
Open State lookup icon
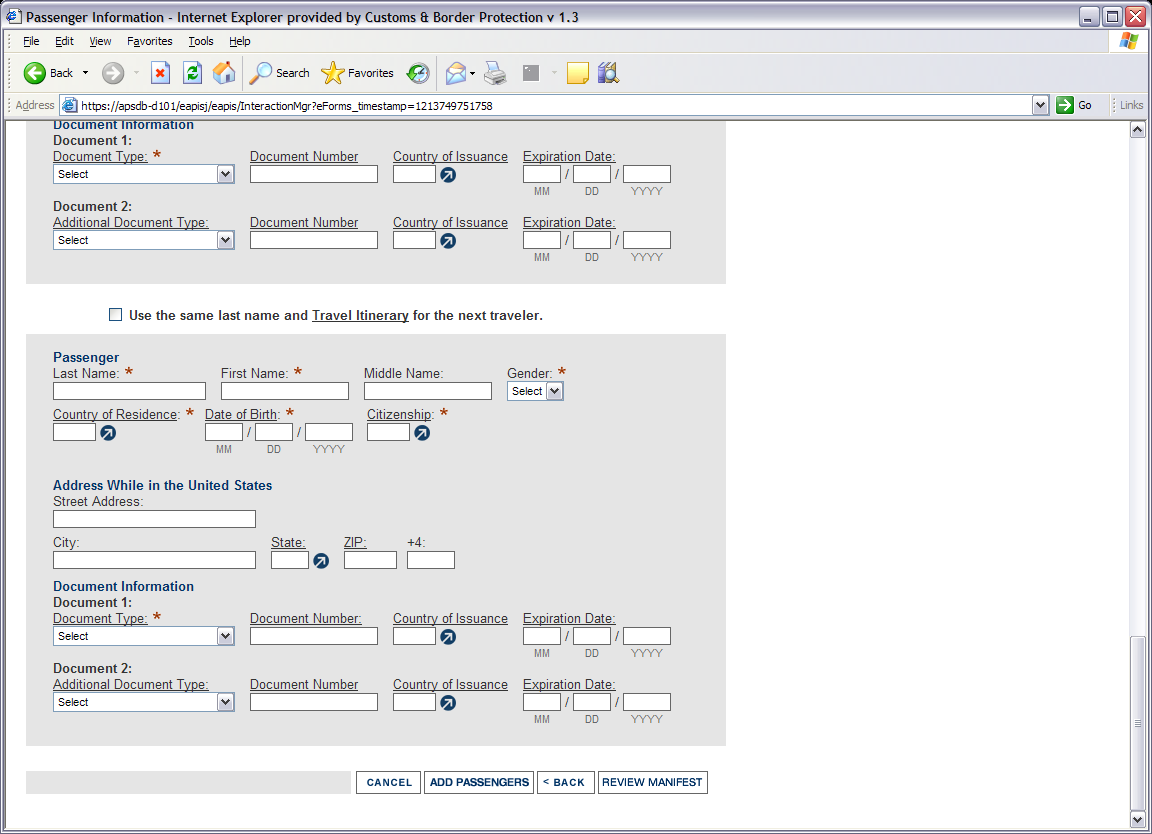(x=321, y=561)
